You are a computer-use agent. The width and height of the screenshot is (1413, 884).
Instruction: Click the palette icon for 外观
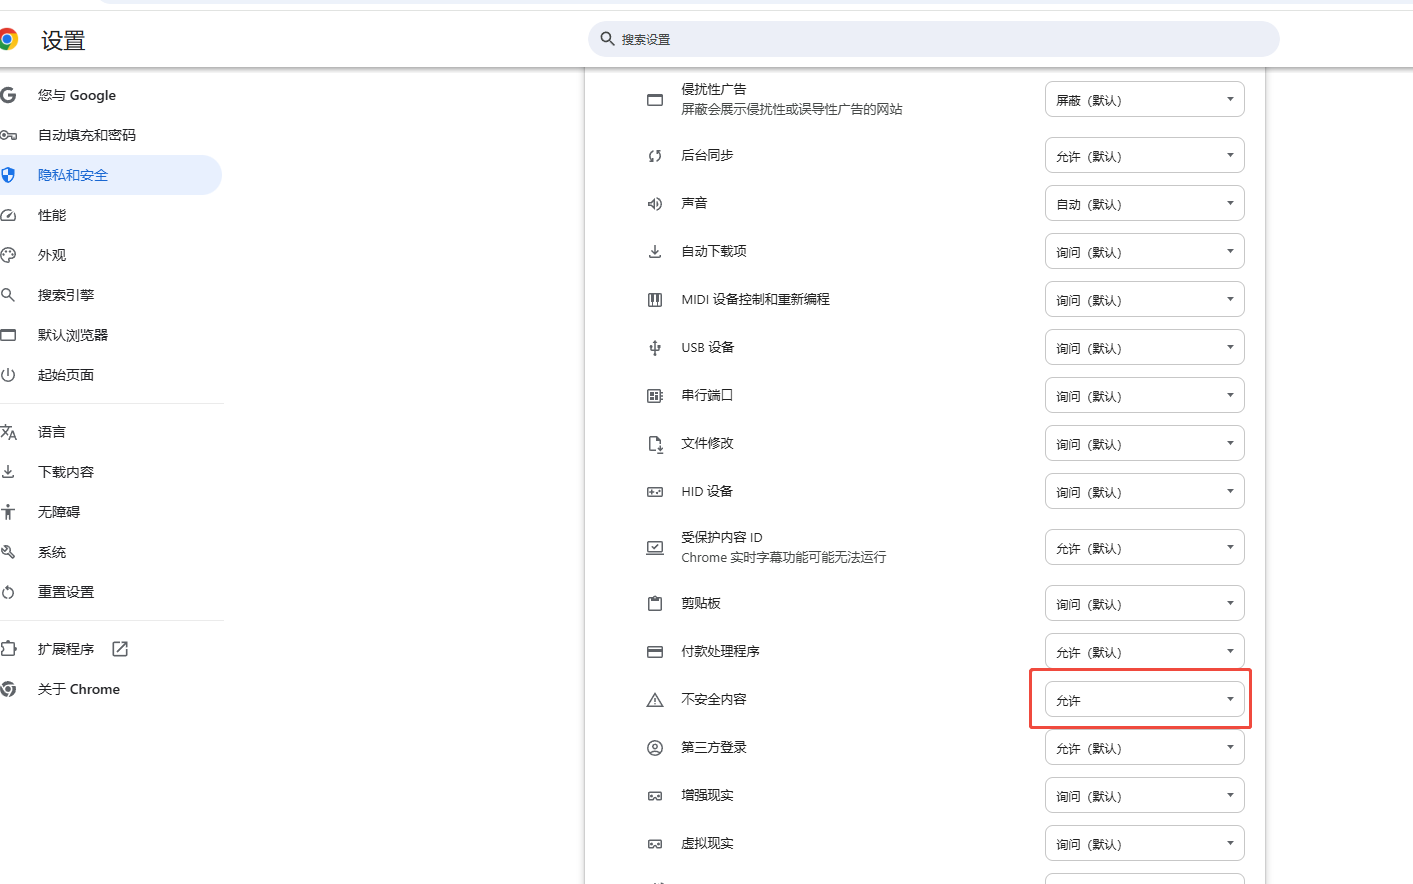(8, 255)
